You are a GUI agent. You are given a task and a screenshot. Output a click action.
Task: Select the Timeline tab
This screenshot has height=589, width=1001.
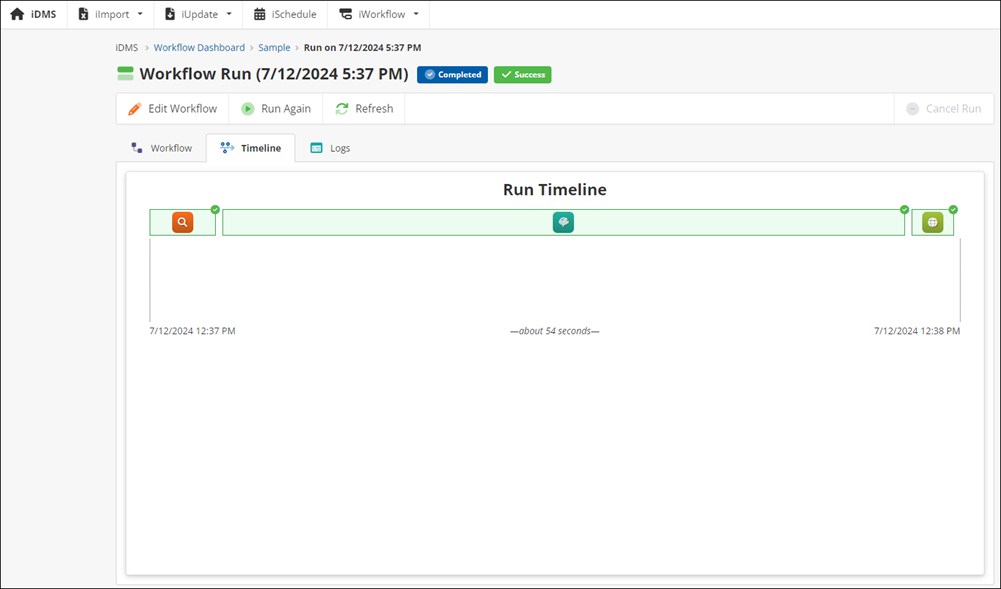[x=251, y=148]
